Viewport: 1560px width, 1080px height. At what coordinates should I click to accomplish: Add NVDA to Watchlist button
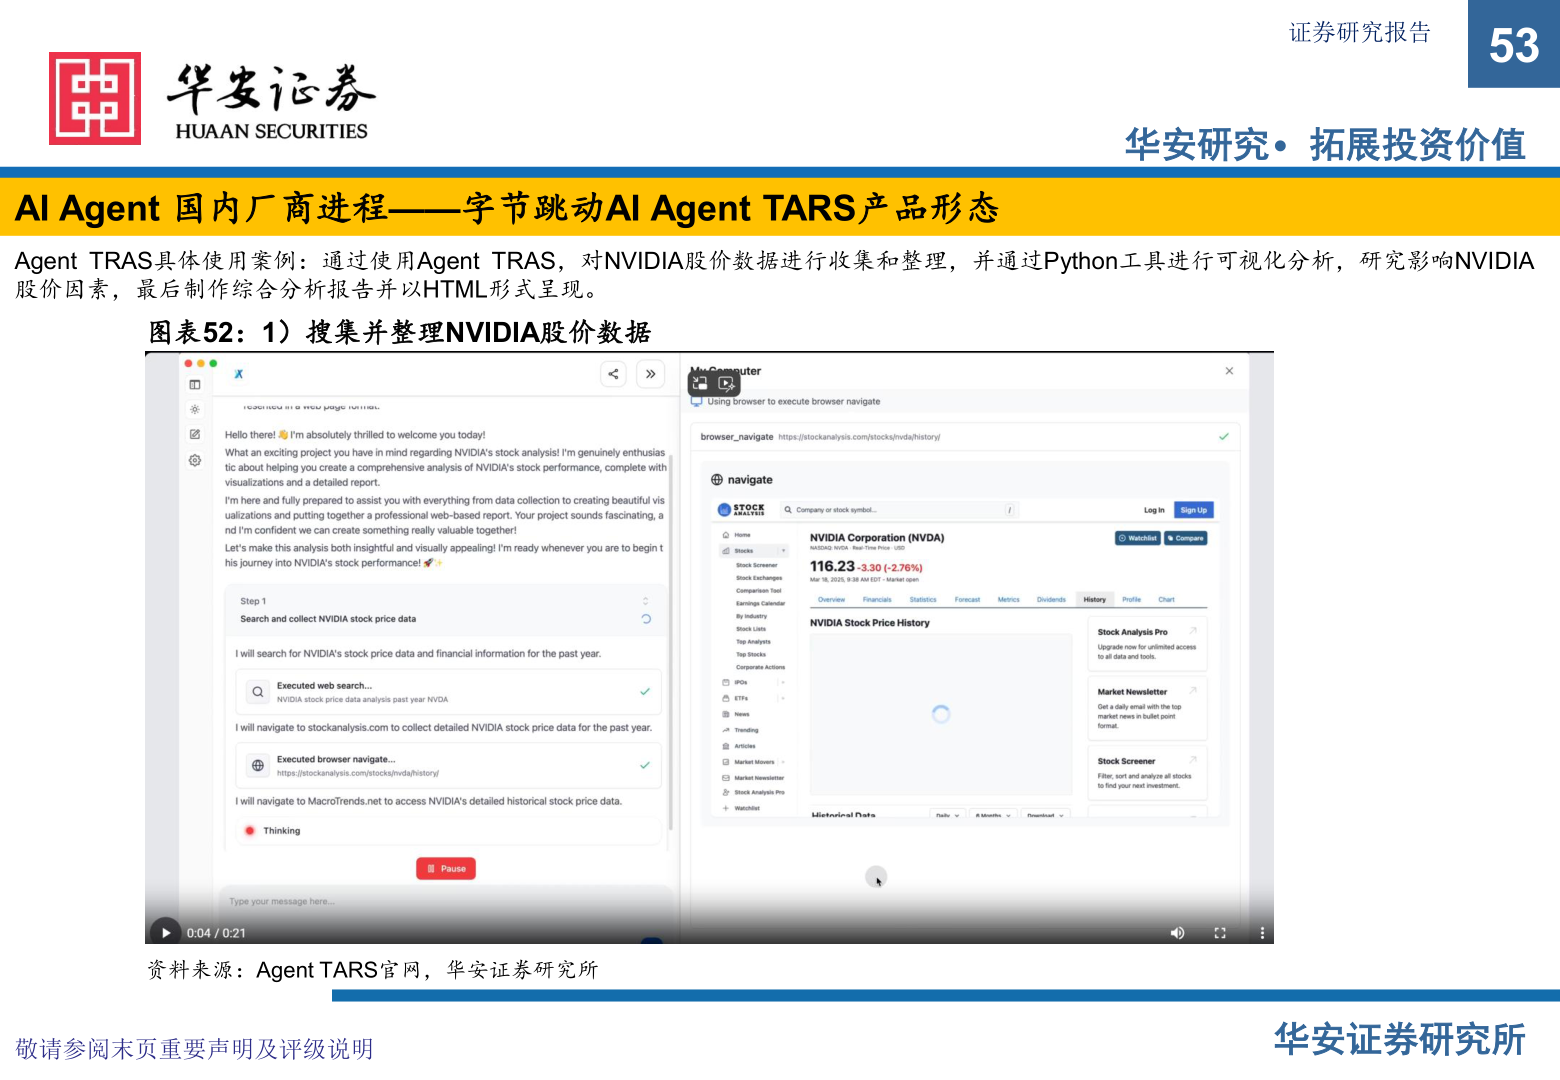(x=1138, y=538)
